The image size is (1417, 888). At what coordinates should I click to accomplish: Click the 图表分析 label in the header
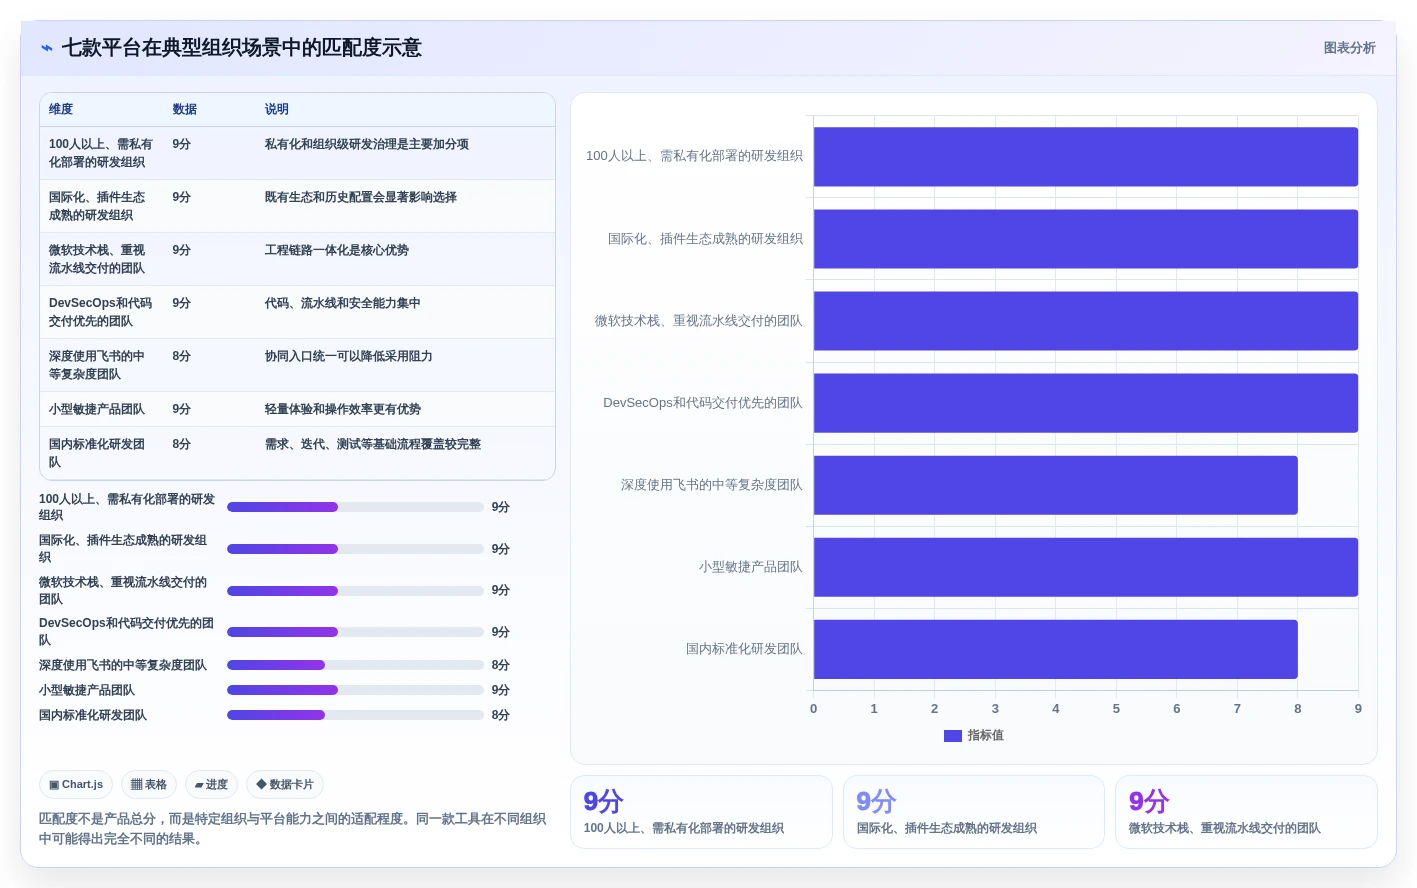coord(1349,48)
